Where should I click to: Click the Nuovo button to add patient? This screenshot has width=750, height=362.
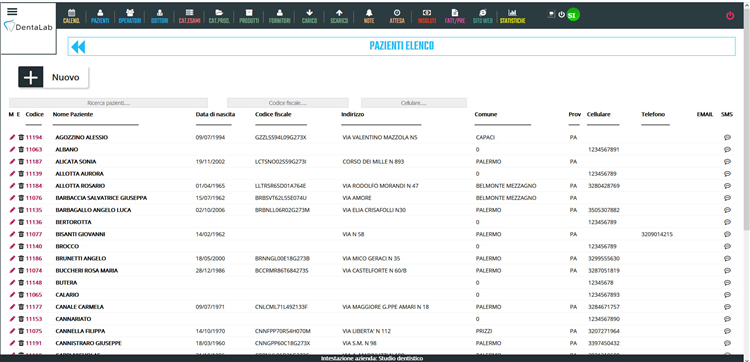pos(54,77)
